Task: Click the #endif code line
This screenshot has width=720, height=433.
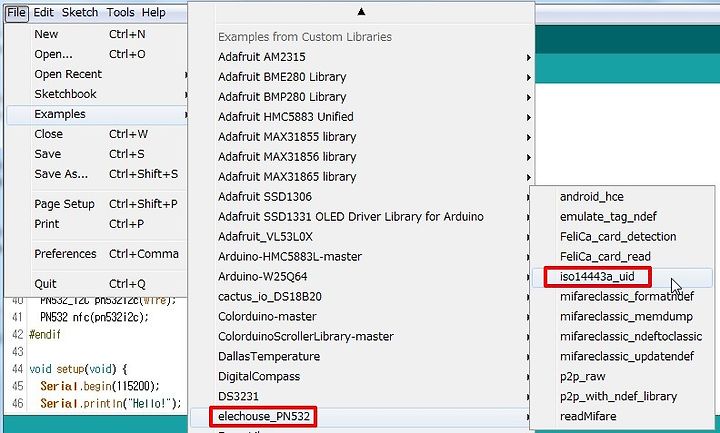Action: tap(45, 334)
